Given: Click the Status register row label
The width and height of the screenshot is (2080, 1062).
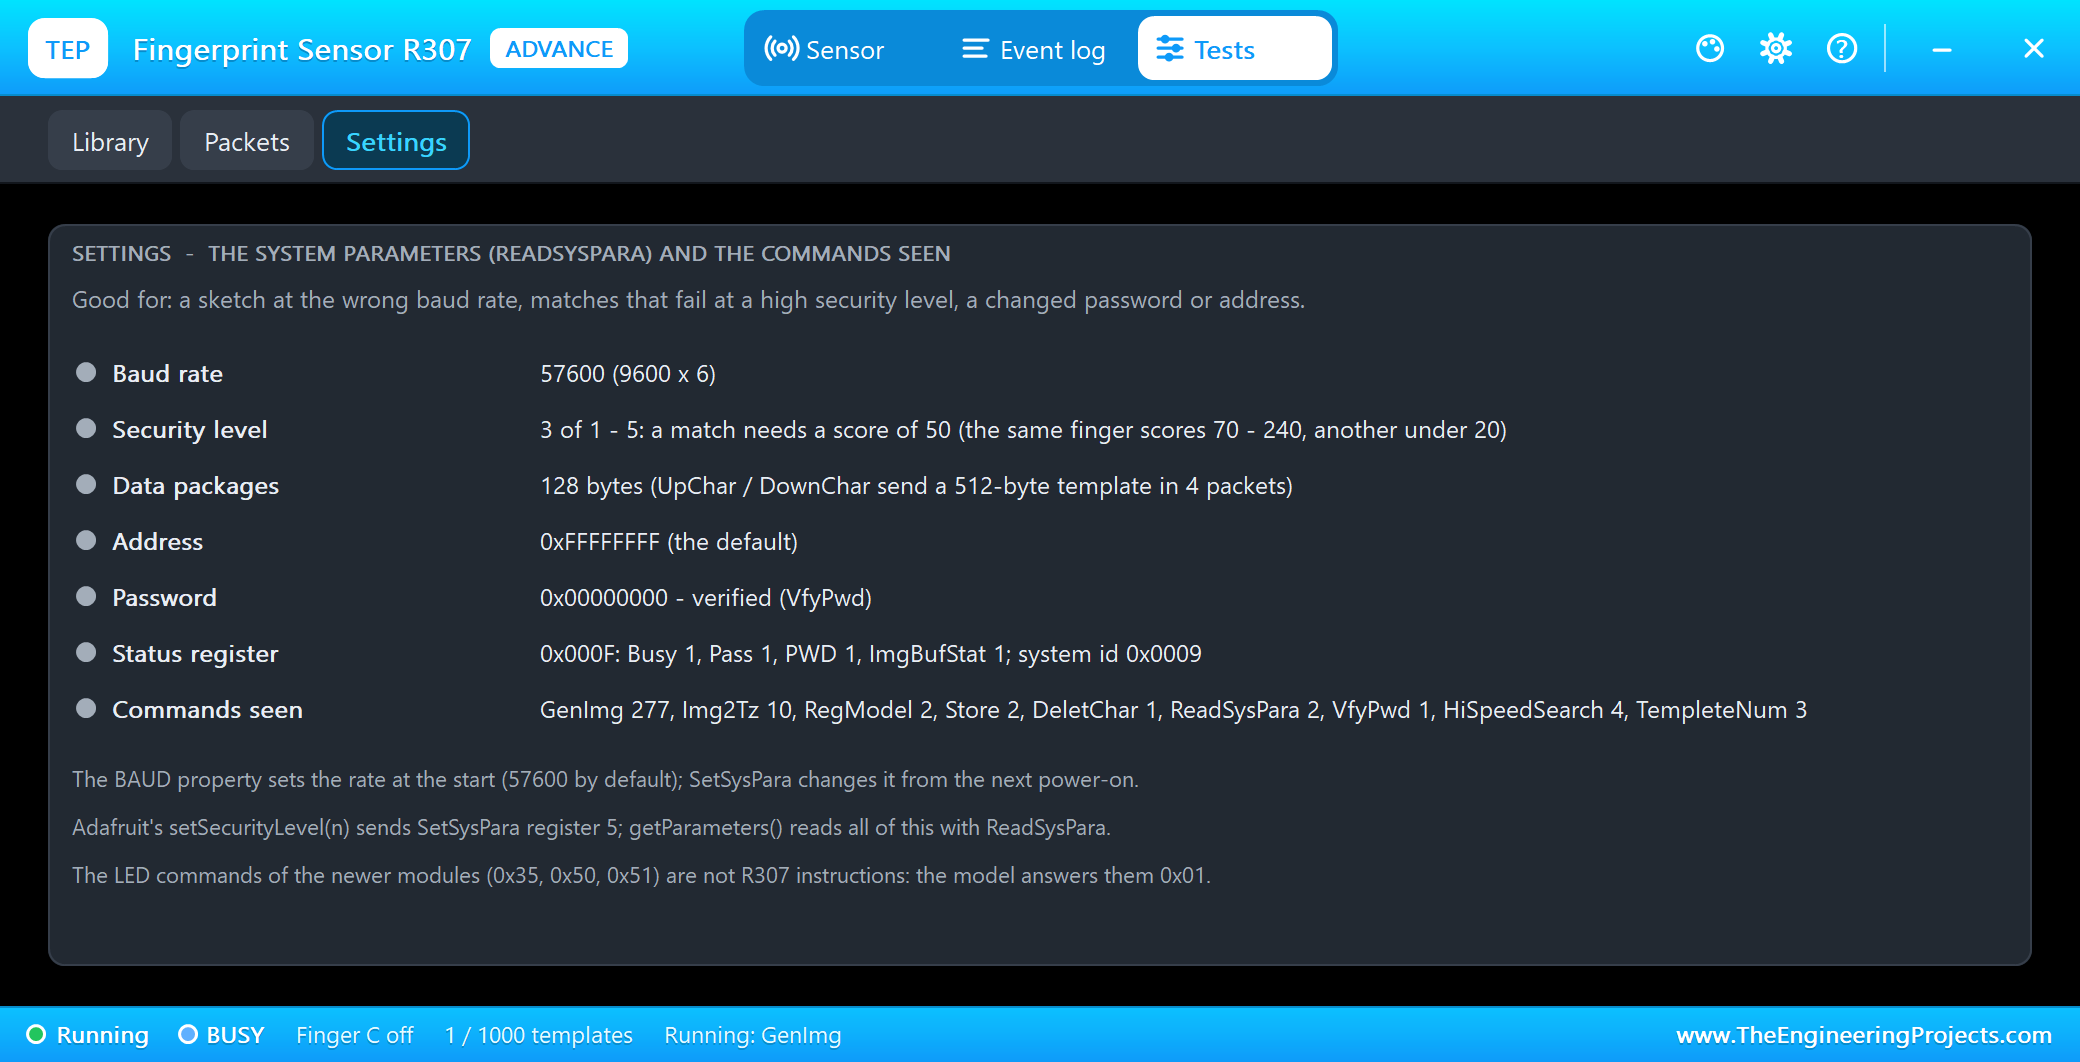Looking at the screenshot, I should (x=195, y=654).
